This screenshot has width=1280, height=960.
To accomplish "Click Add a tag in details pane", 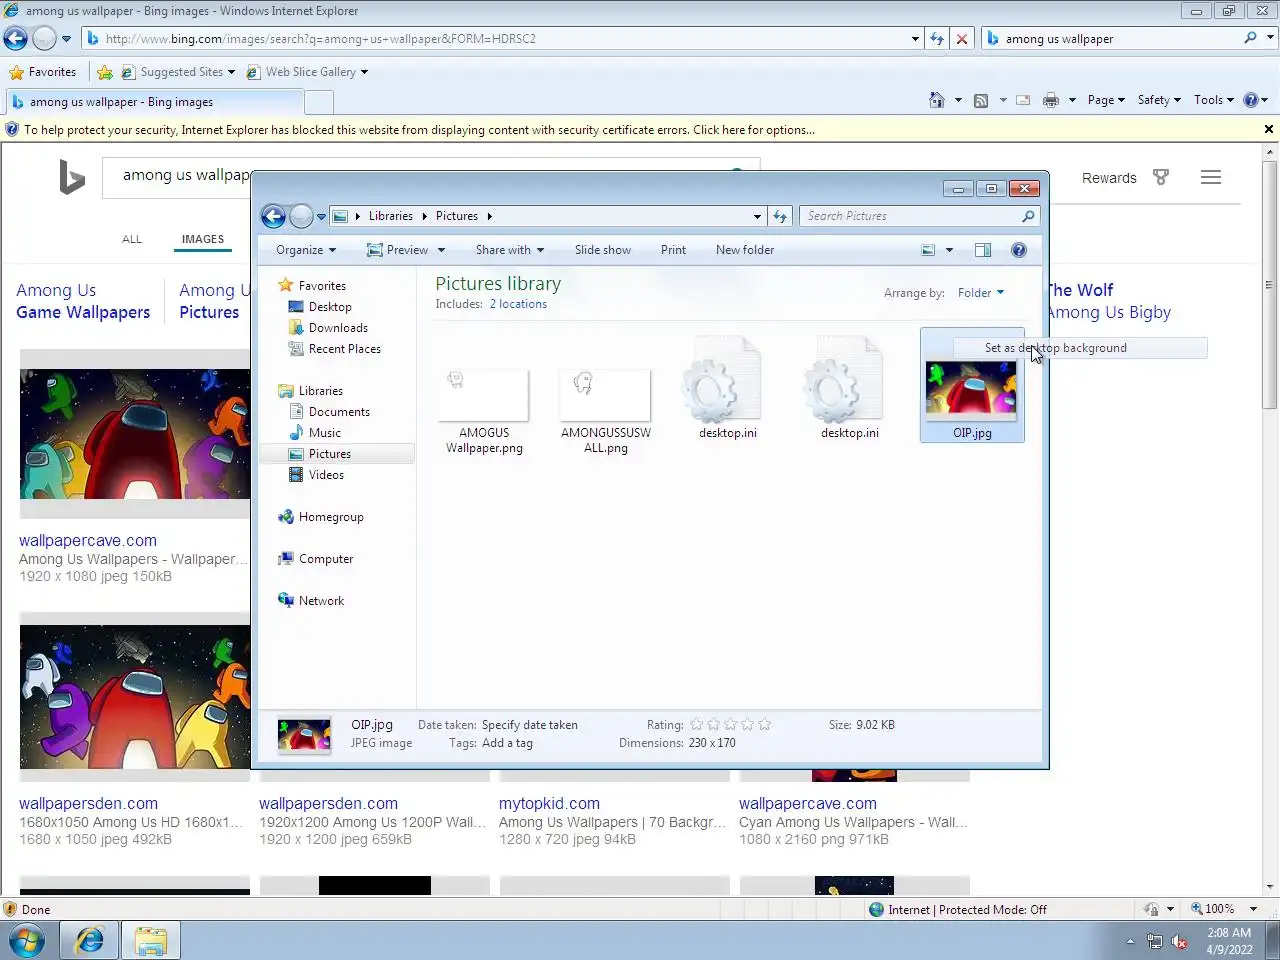I will (x=507, y=743).
